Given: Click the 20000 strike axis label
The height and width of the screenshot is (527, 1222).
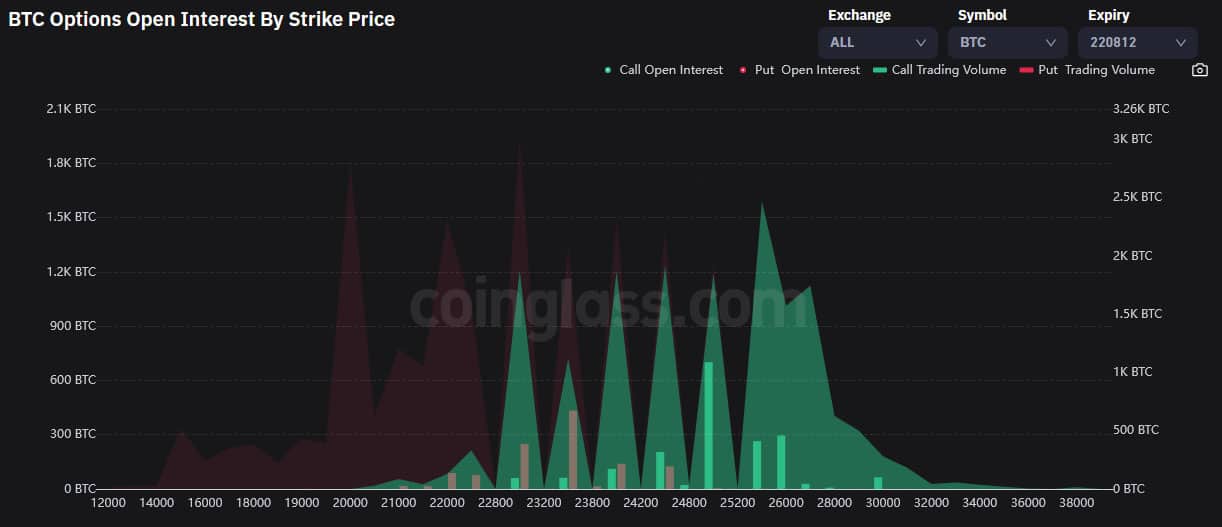Looking at the screenshot, I should (x=350, y=503).
